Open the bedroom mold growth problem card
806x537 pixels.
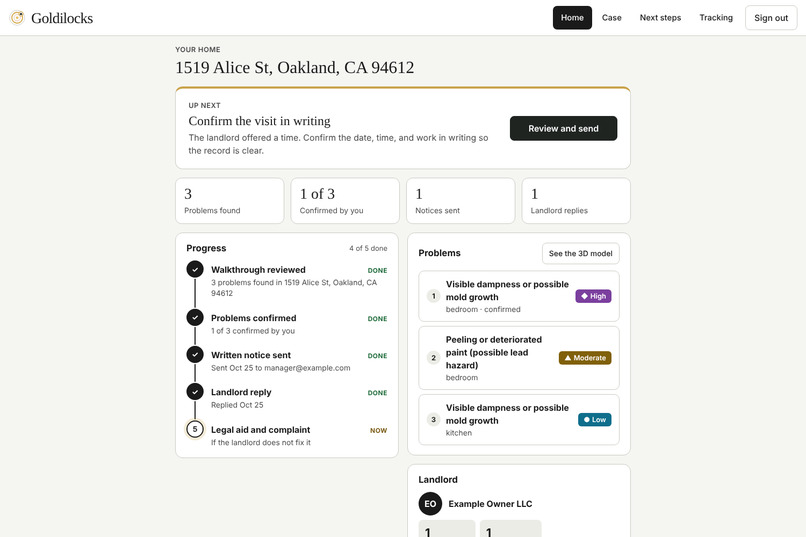(519, 296)
